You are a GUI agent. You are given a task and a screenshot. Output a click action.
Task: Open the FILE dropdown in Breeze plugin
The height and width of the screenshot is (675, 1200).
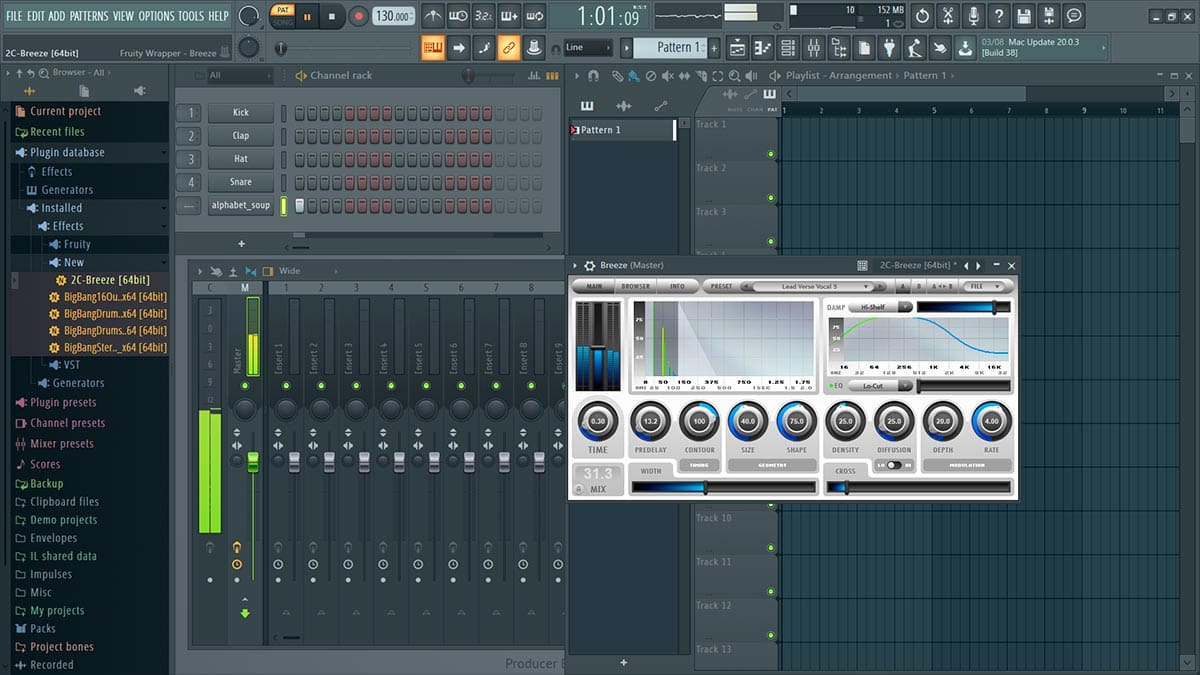click(984, 286)
